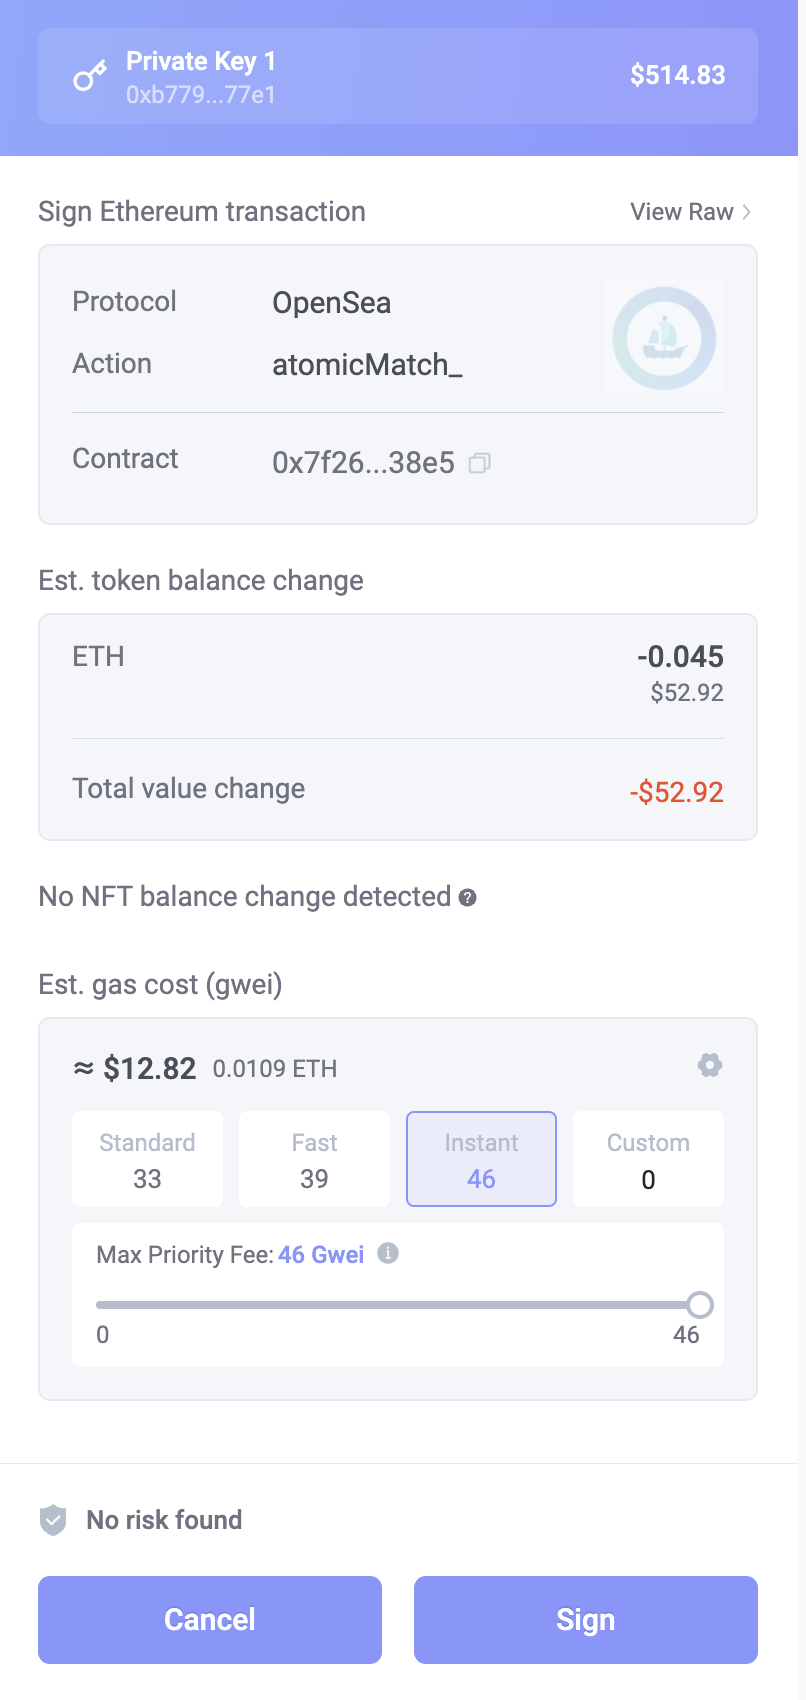Choose the Instant 46 gas option
Viewport: 806px width, 1700px height.
(481, 1159)
